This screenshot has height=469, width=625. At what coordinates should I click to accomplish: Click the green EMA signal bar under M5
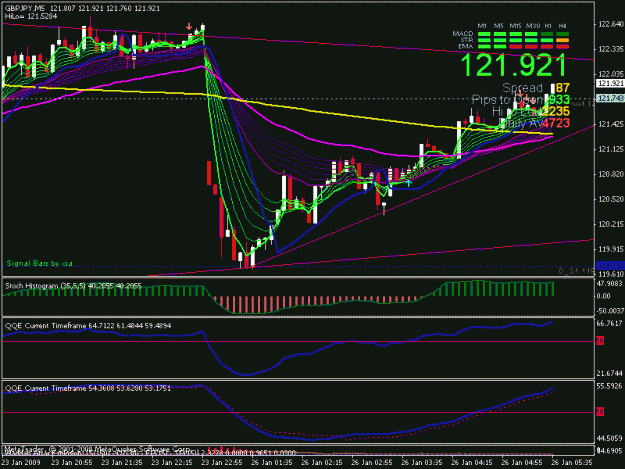(500, 47)
